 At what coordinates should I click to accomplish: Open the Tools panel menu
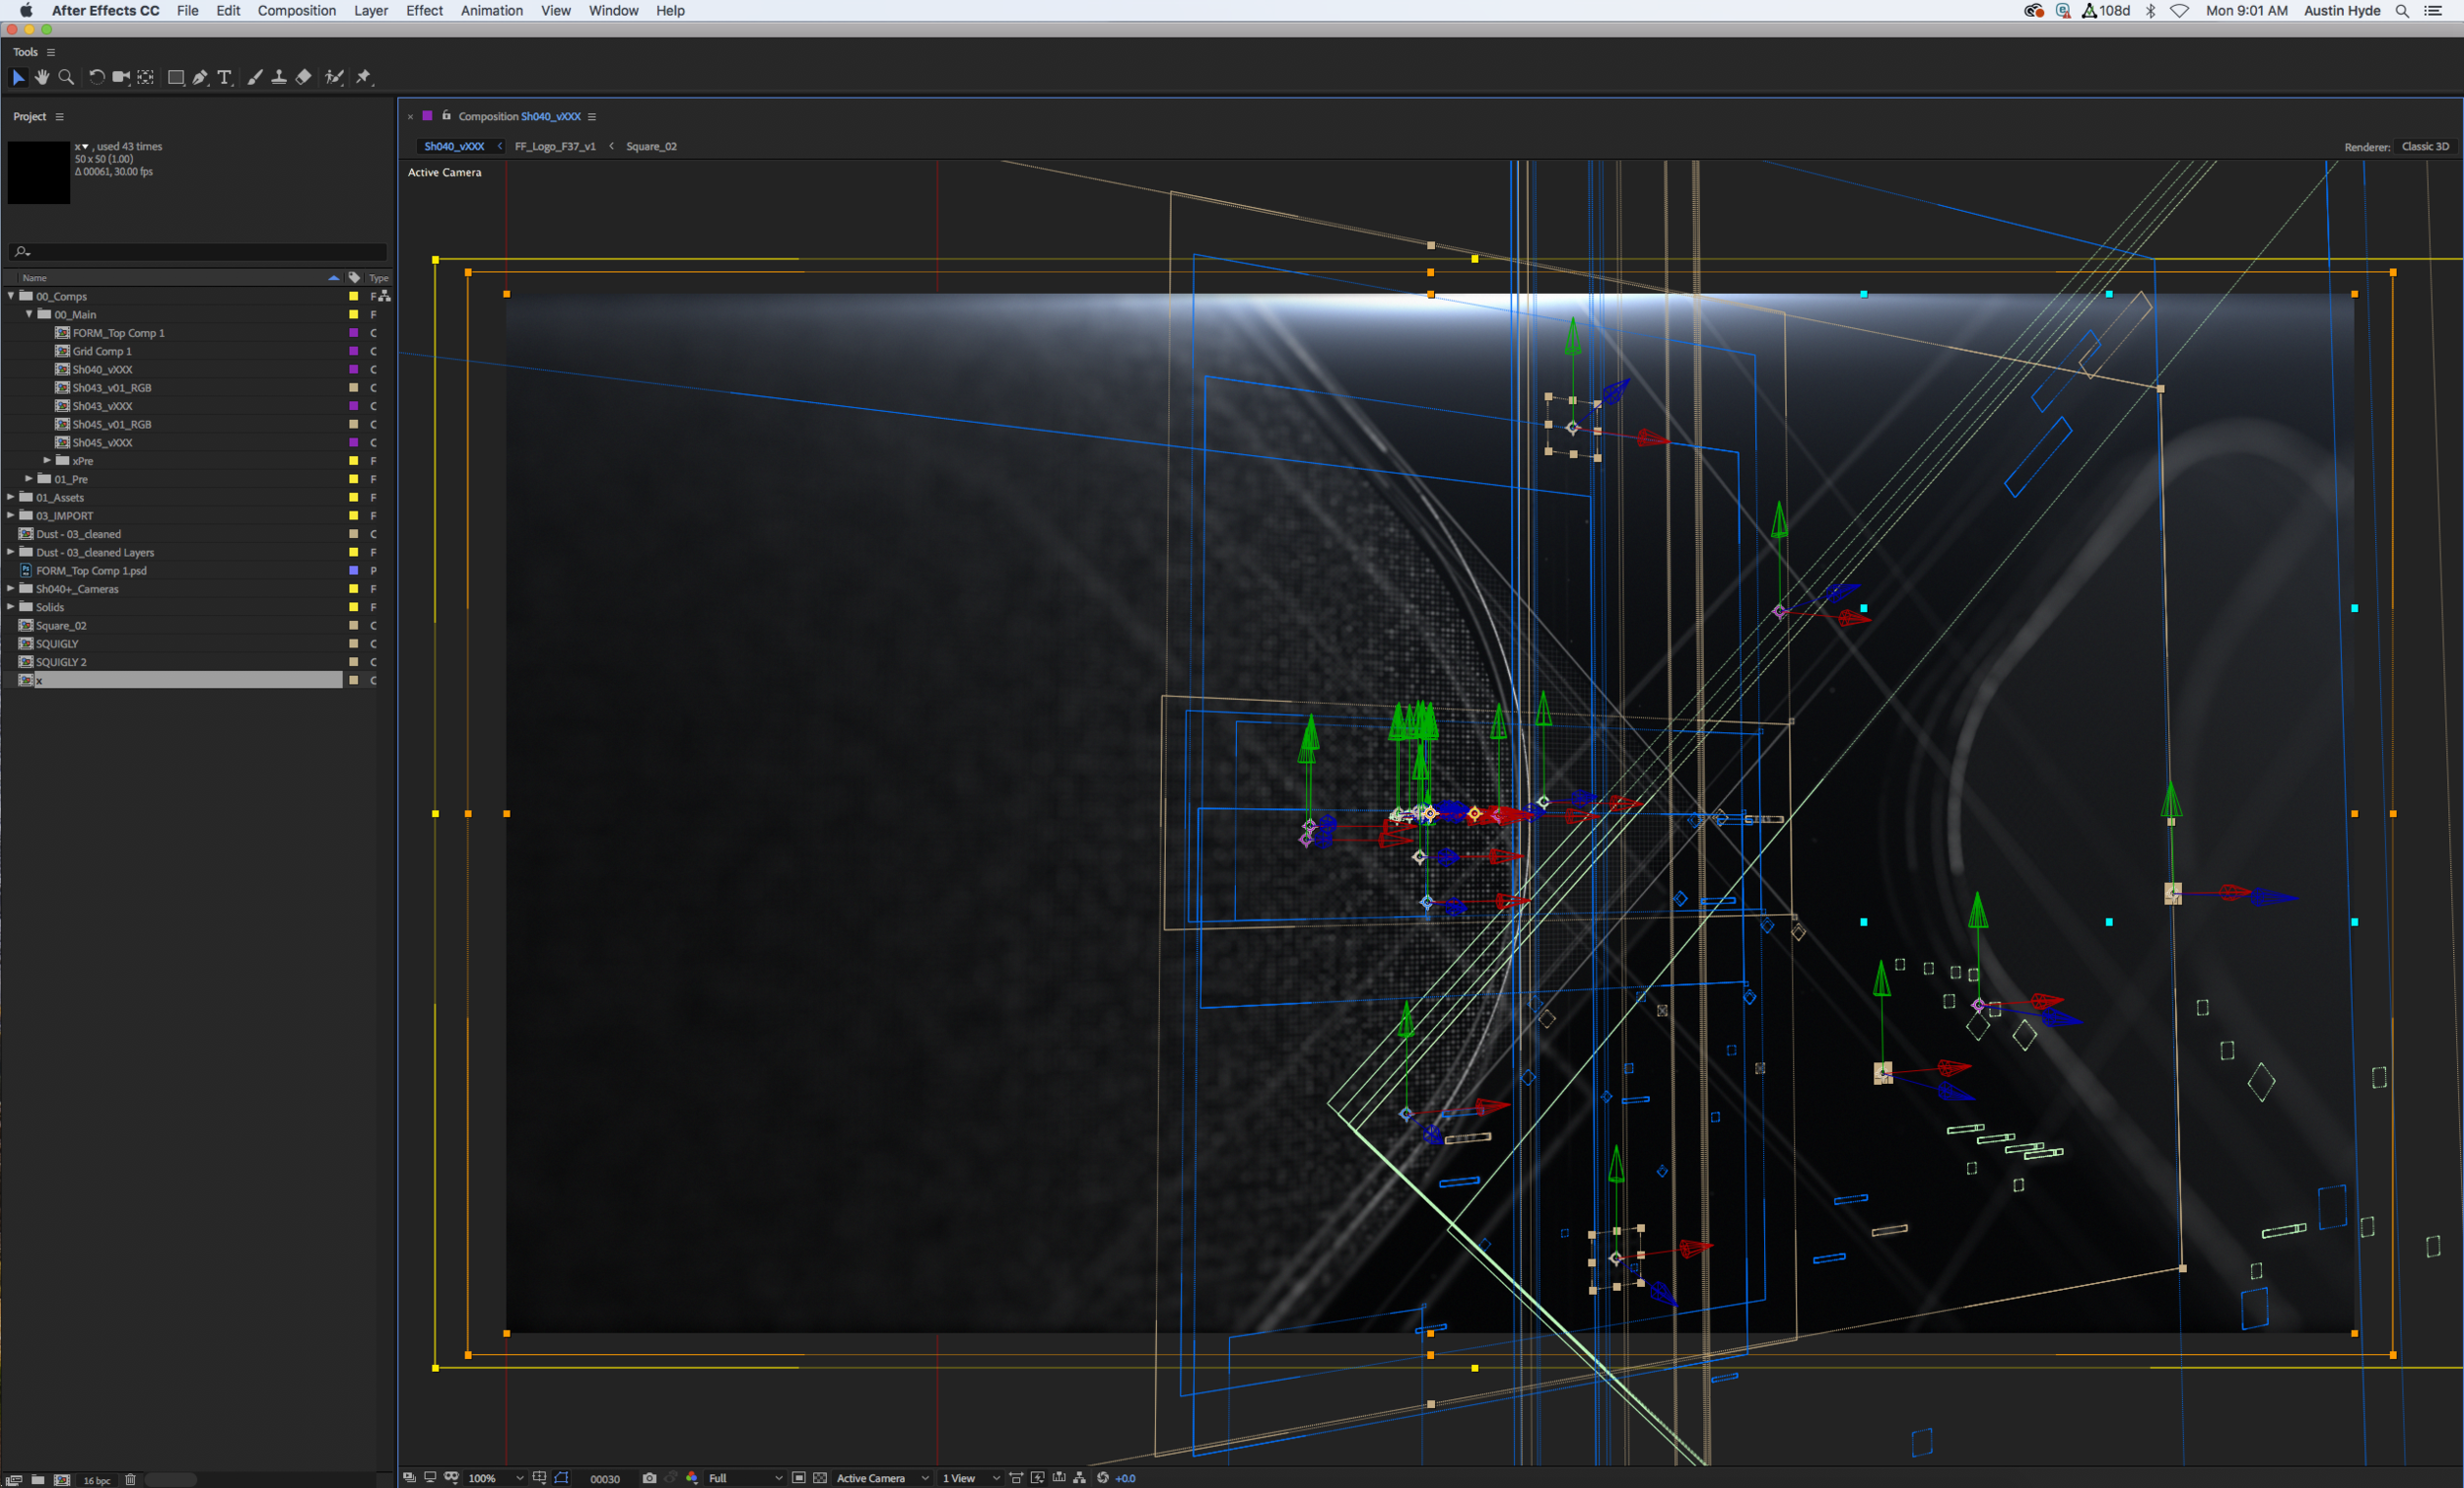[51, 52]
